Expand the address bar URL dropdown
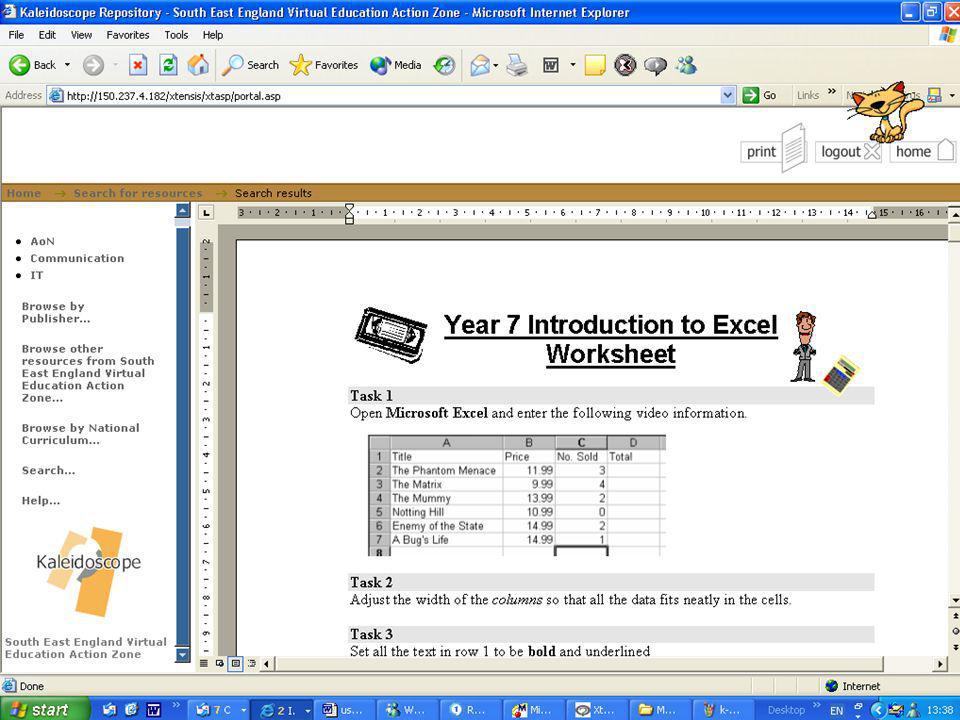The width and height of the screenshot is (960, 720). (727, 96)
